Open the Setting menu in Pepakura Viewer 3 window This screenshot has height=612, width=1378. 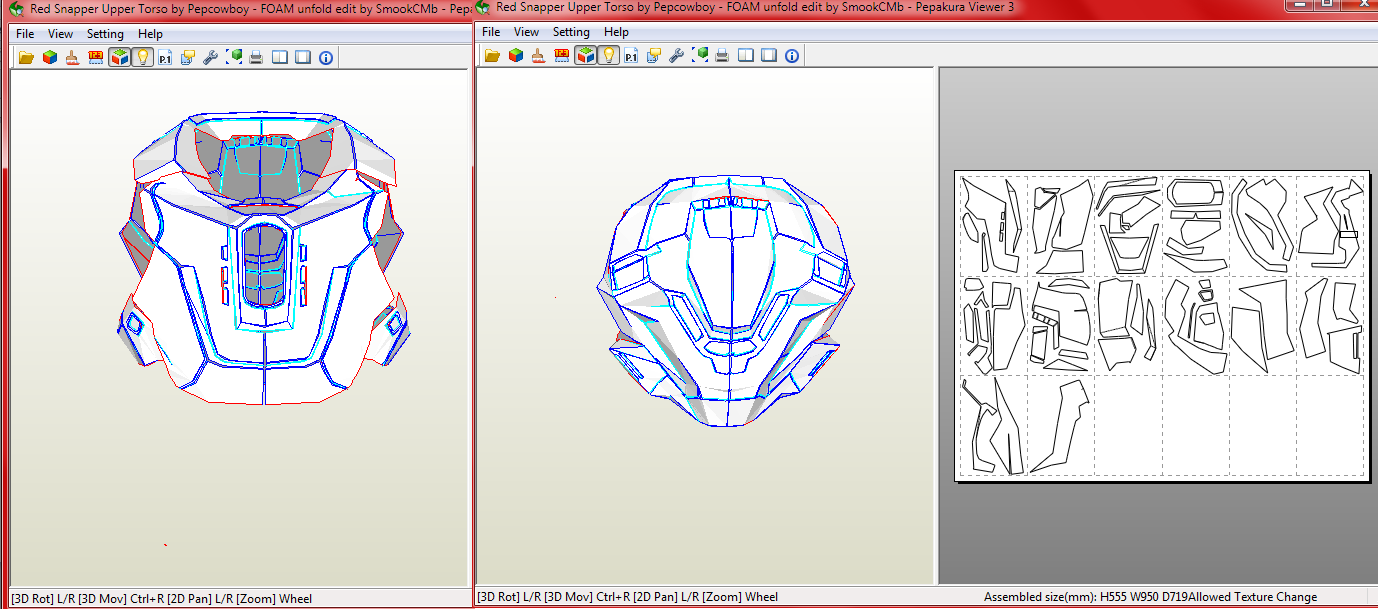click(x=571, y=32)
